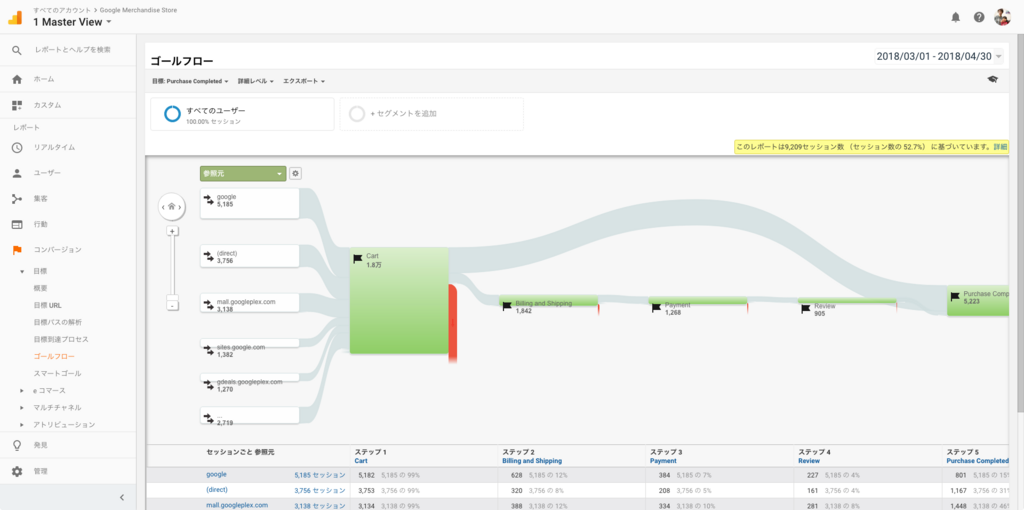Open the help question mark icon
The image size is (1024, 510).
click(x=978, y=18)
